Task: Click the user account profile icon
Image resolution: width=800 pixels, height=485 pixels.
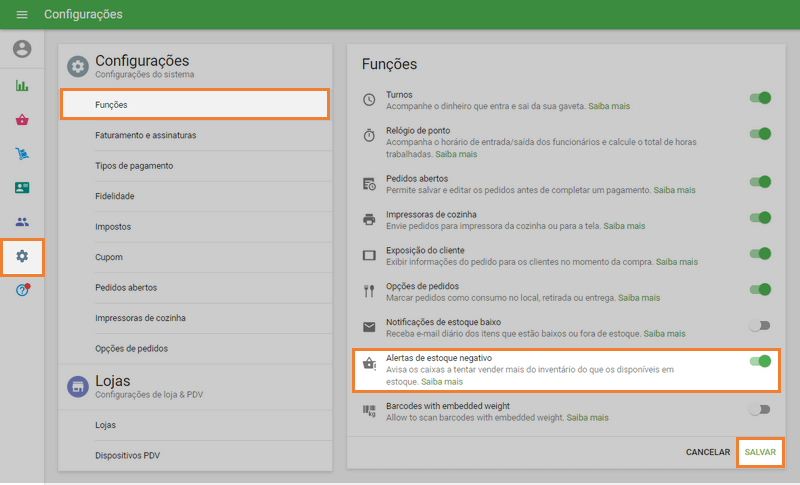Action: [22, 49]
